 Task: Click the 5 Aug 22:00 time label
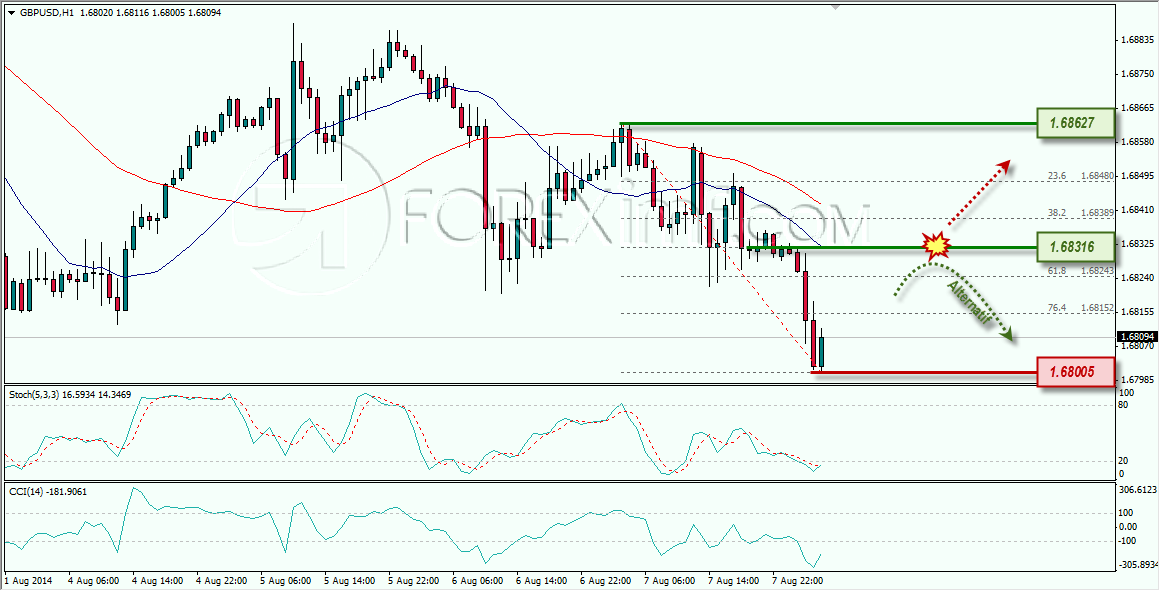click(x=415, y=580)
